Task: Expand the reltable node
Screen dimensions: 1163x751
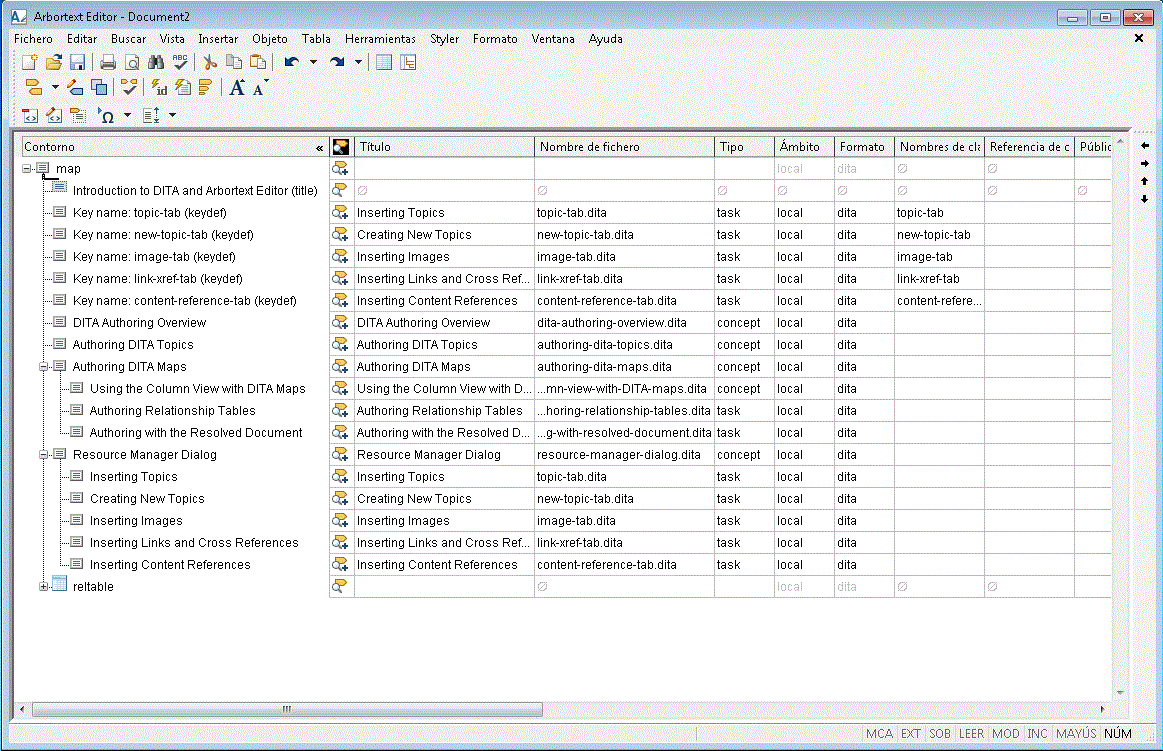Action: 44,587
